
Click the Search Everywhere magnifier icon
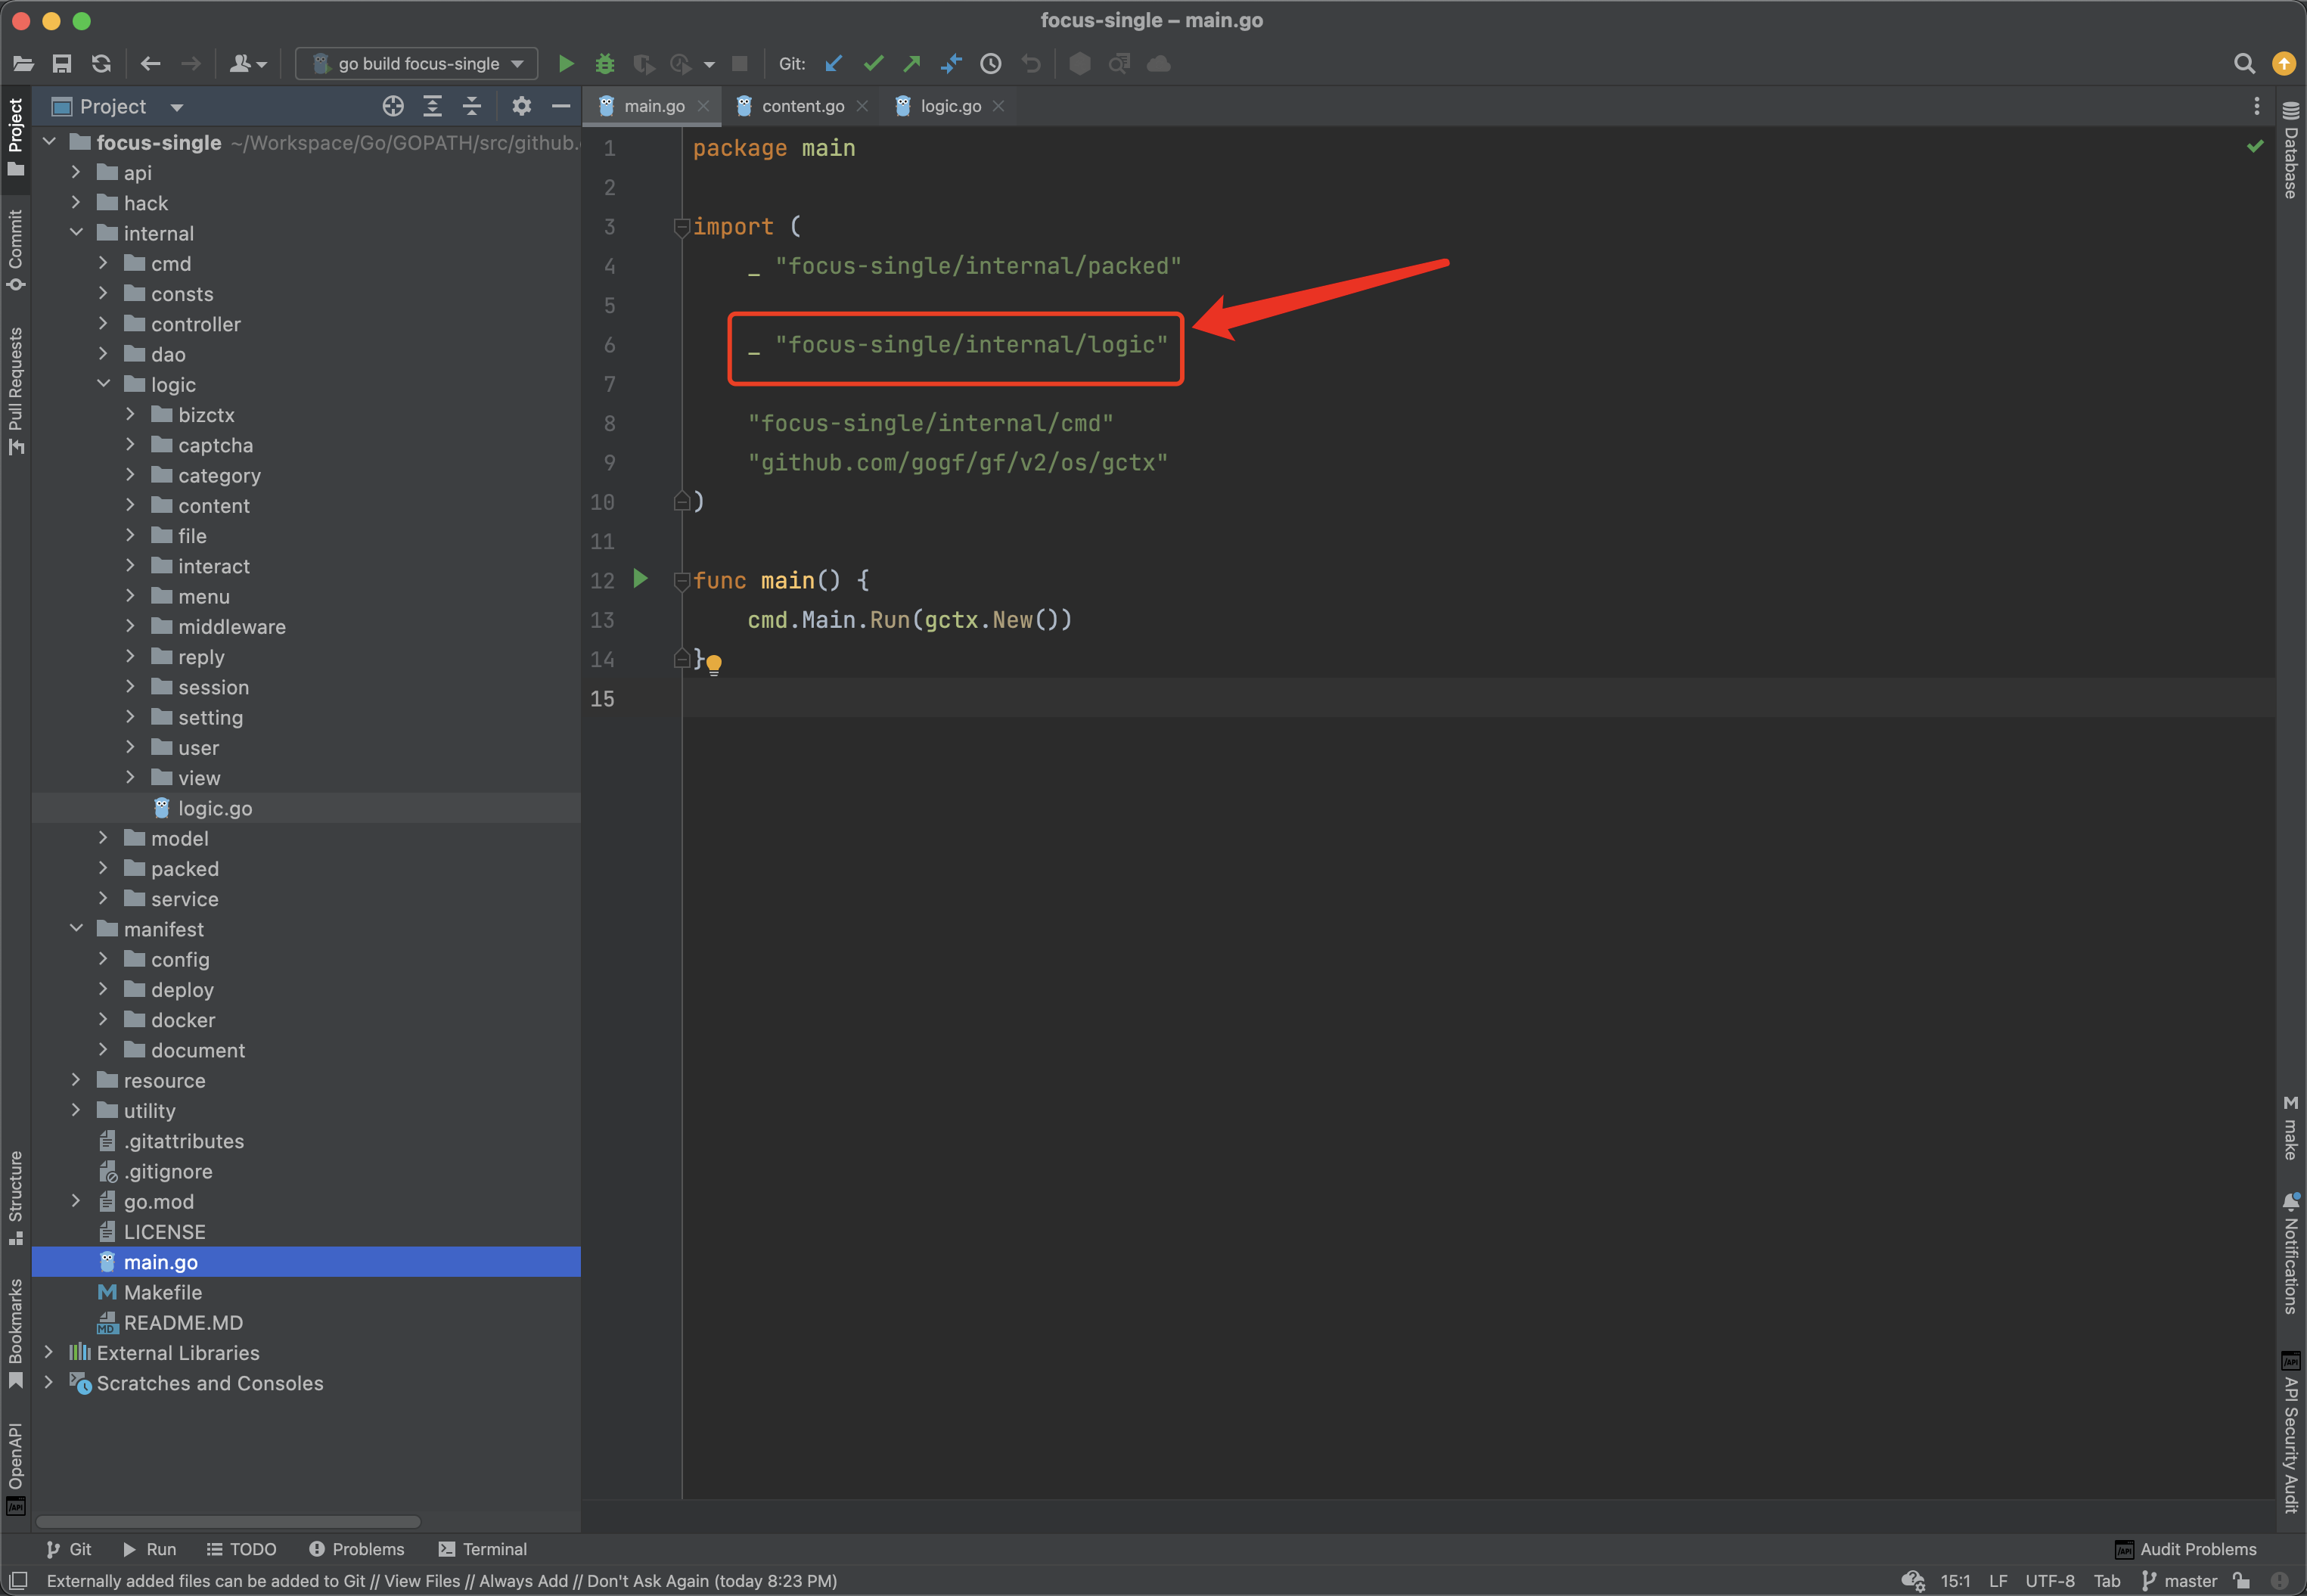2244,64
